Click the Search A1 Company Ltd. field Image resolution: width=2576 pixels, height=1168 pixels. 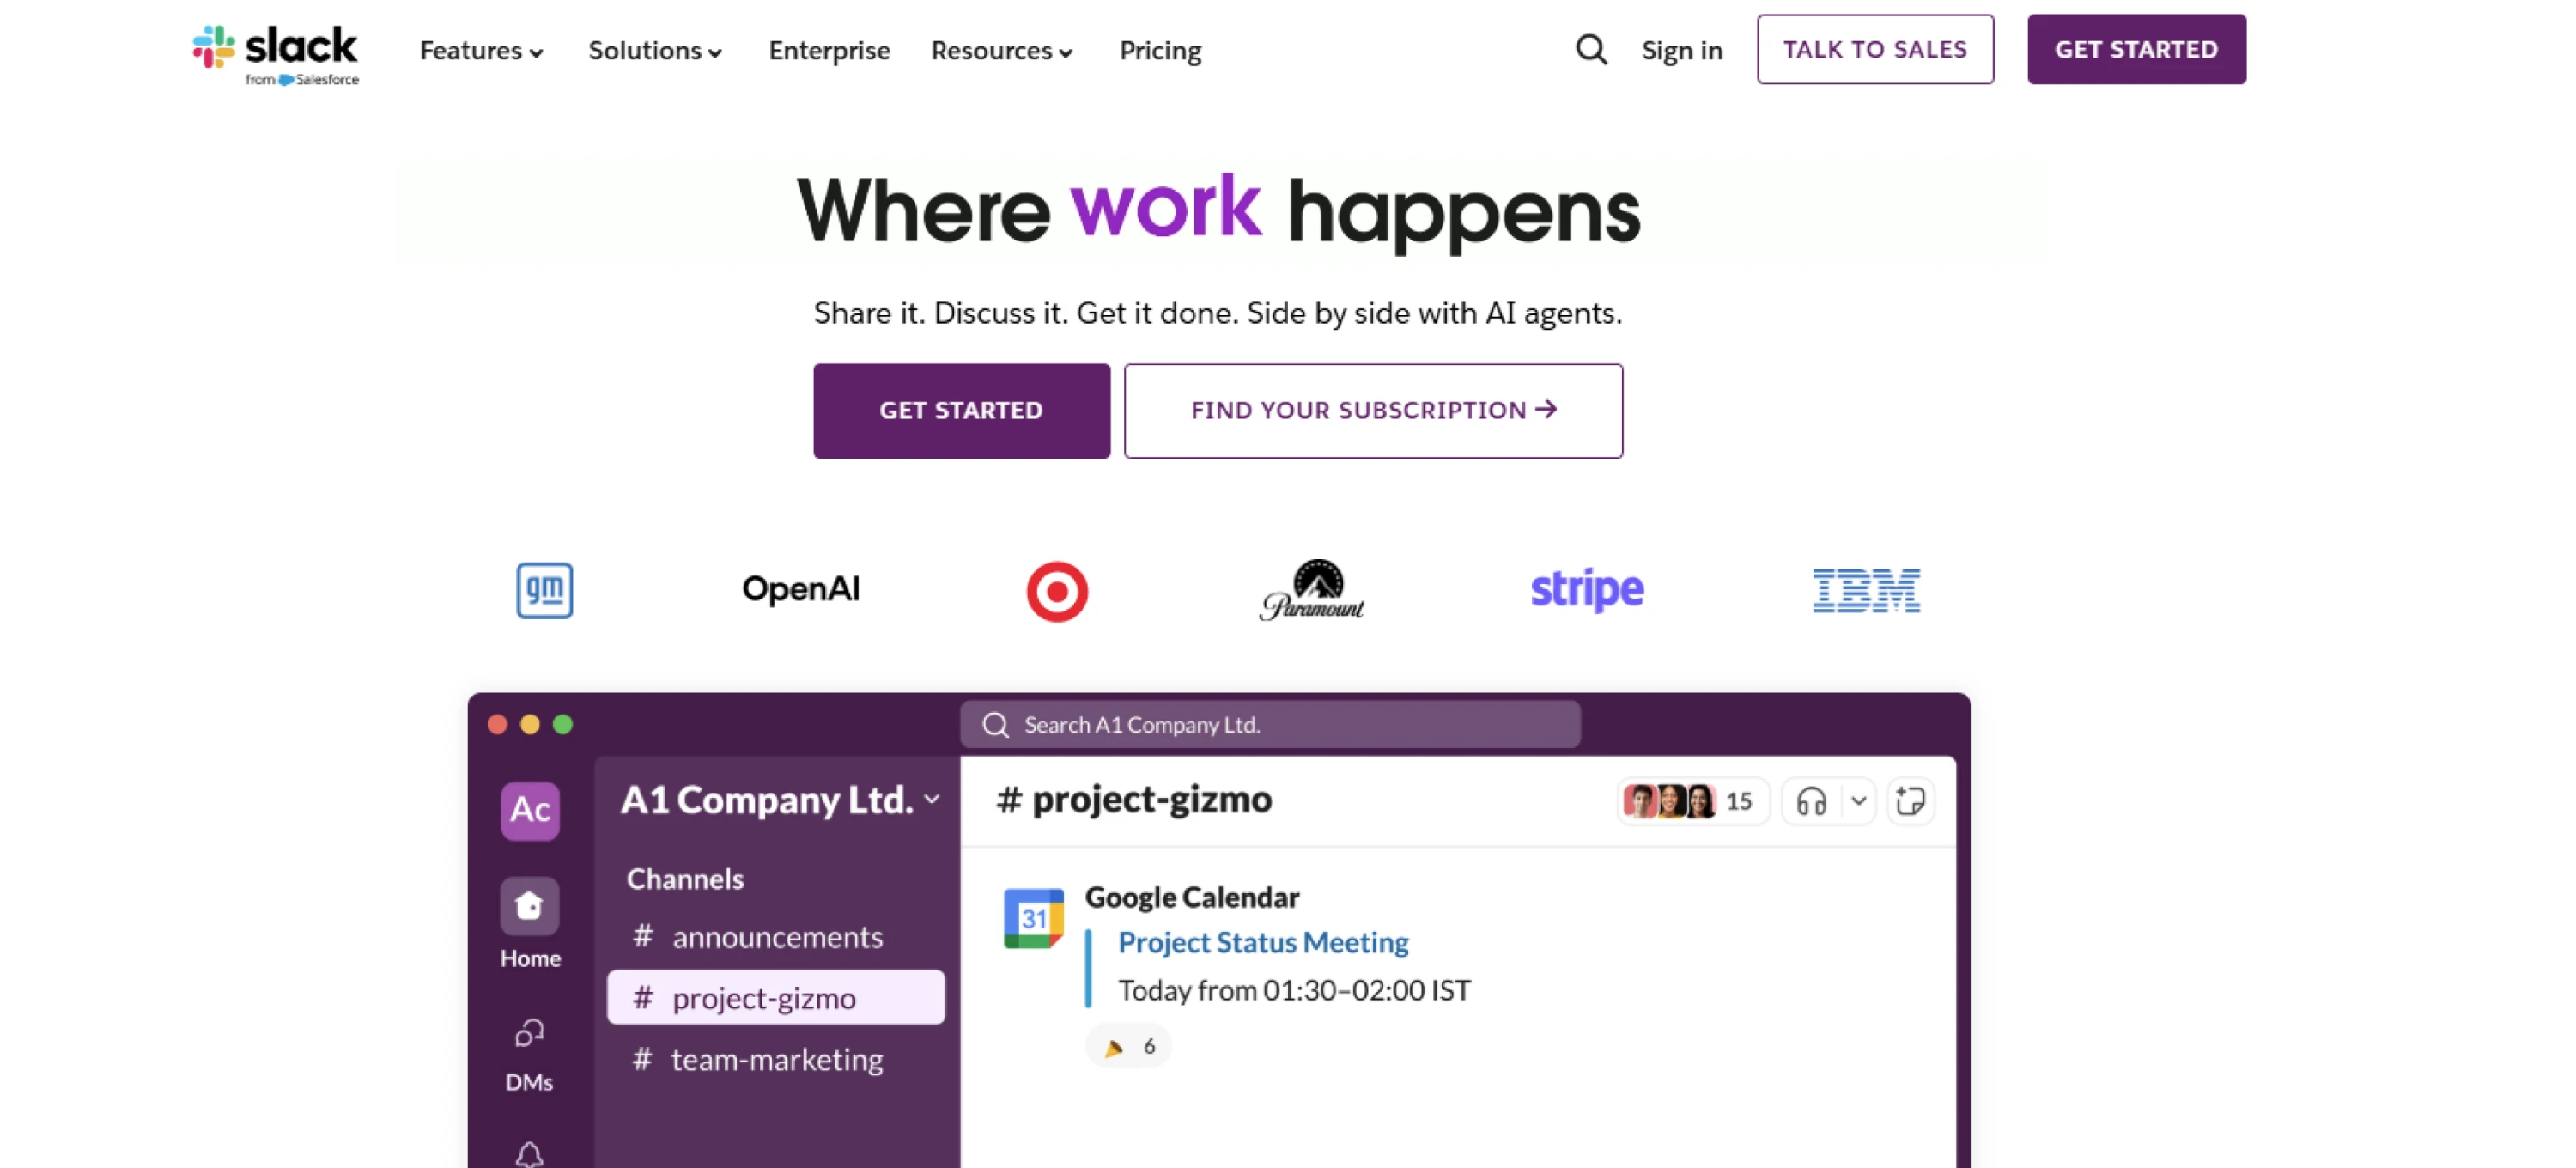pyautogui.click(x=1270, y=724)
